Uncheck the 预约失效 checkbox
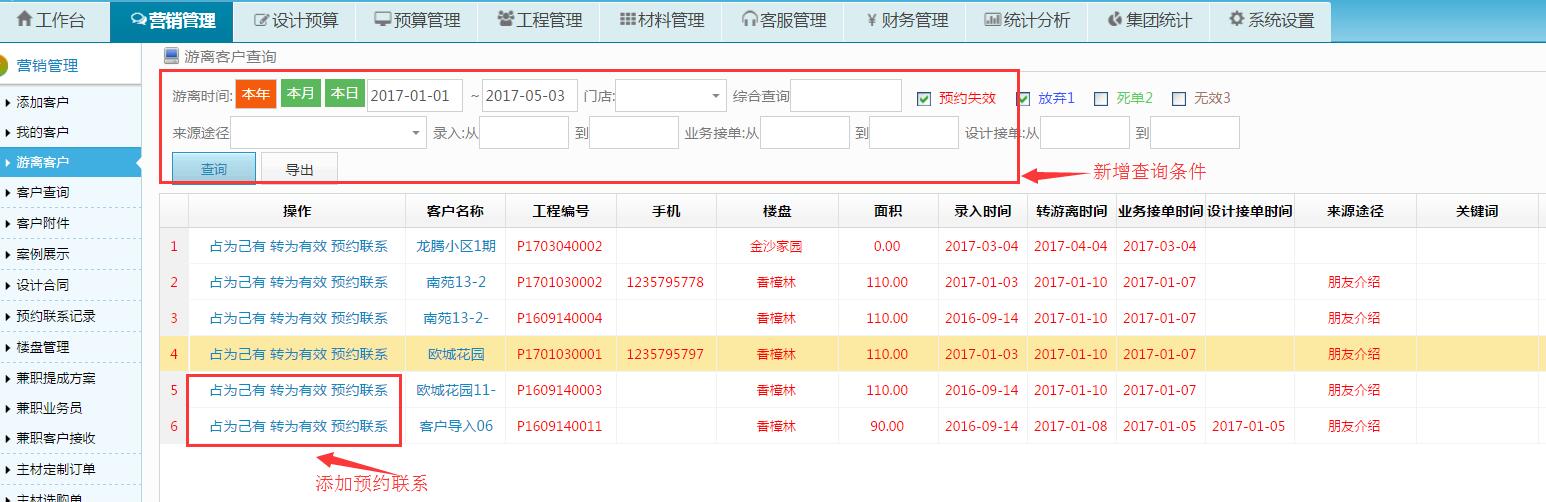 coord(924,98)
